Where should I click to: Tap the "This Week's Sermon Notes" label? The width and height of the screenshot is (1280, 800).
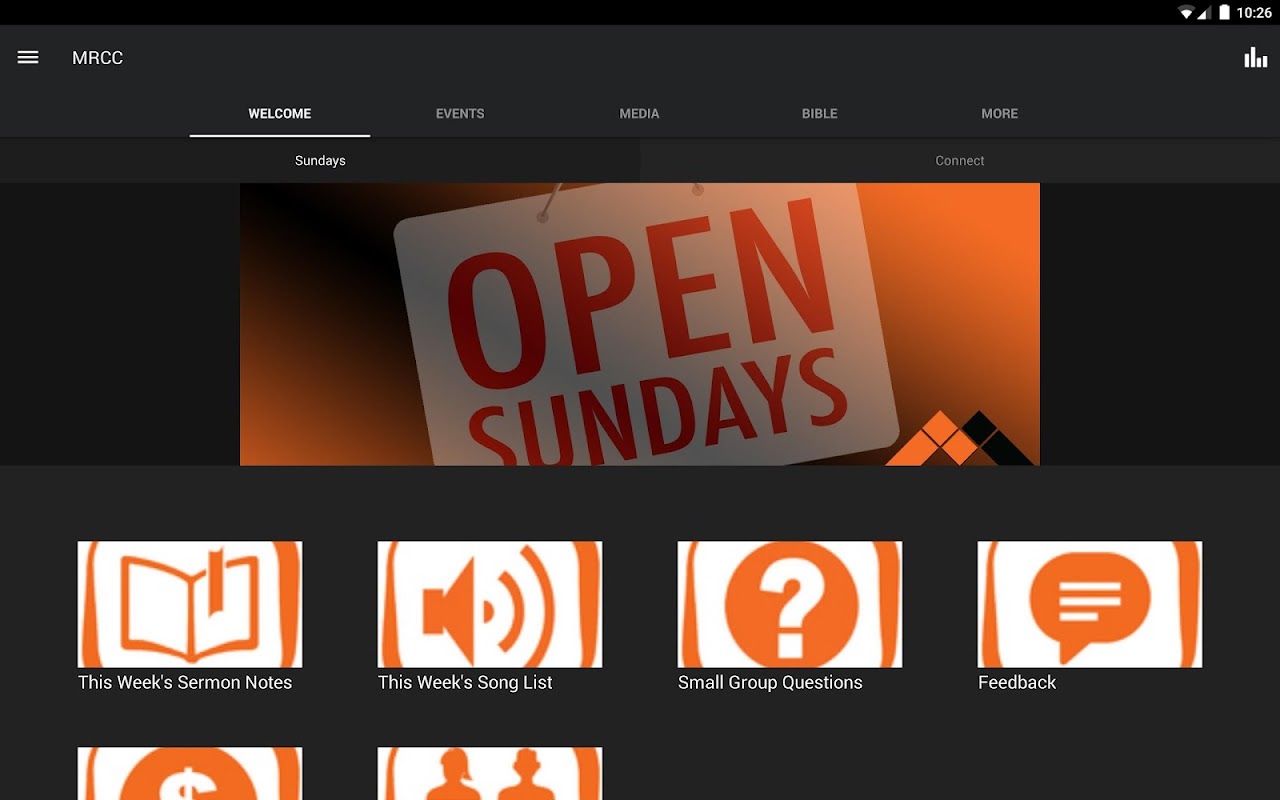pos(185,683)
